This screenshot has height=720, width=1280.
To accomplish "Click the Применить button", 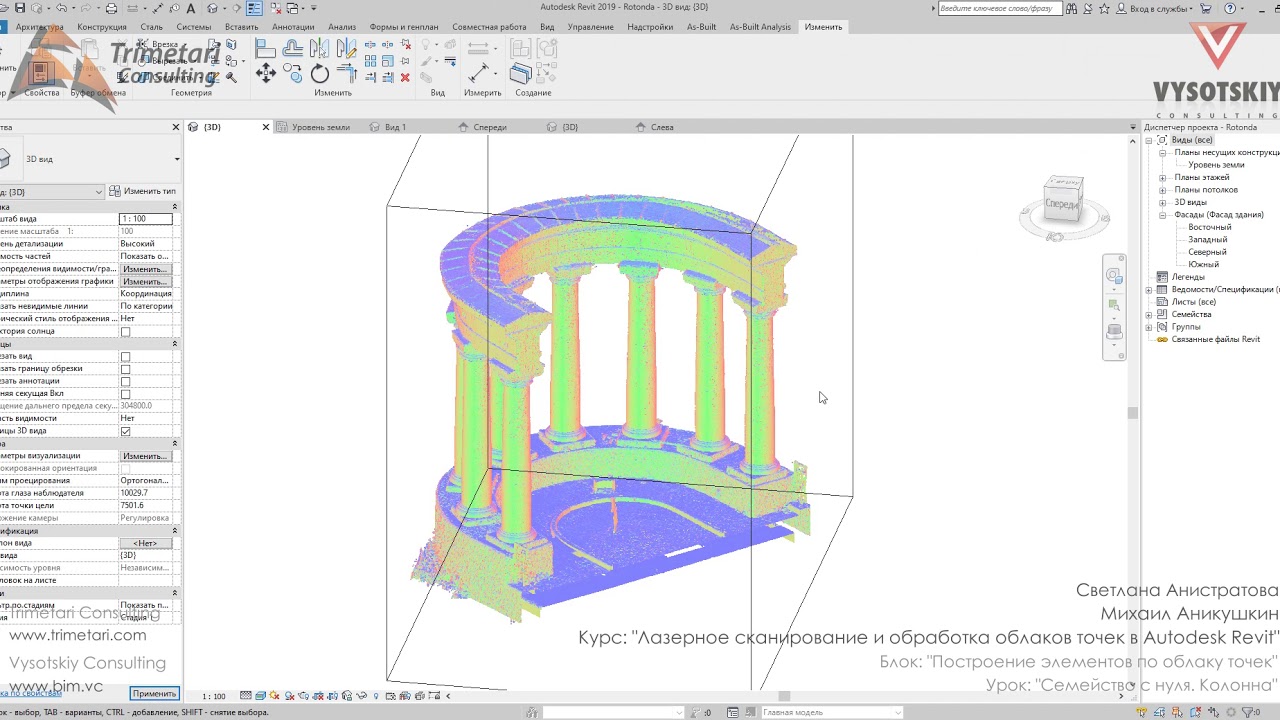I will coord(154,693).
